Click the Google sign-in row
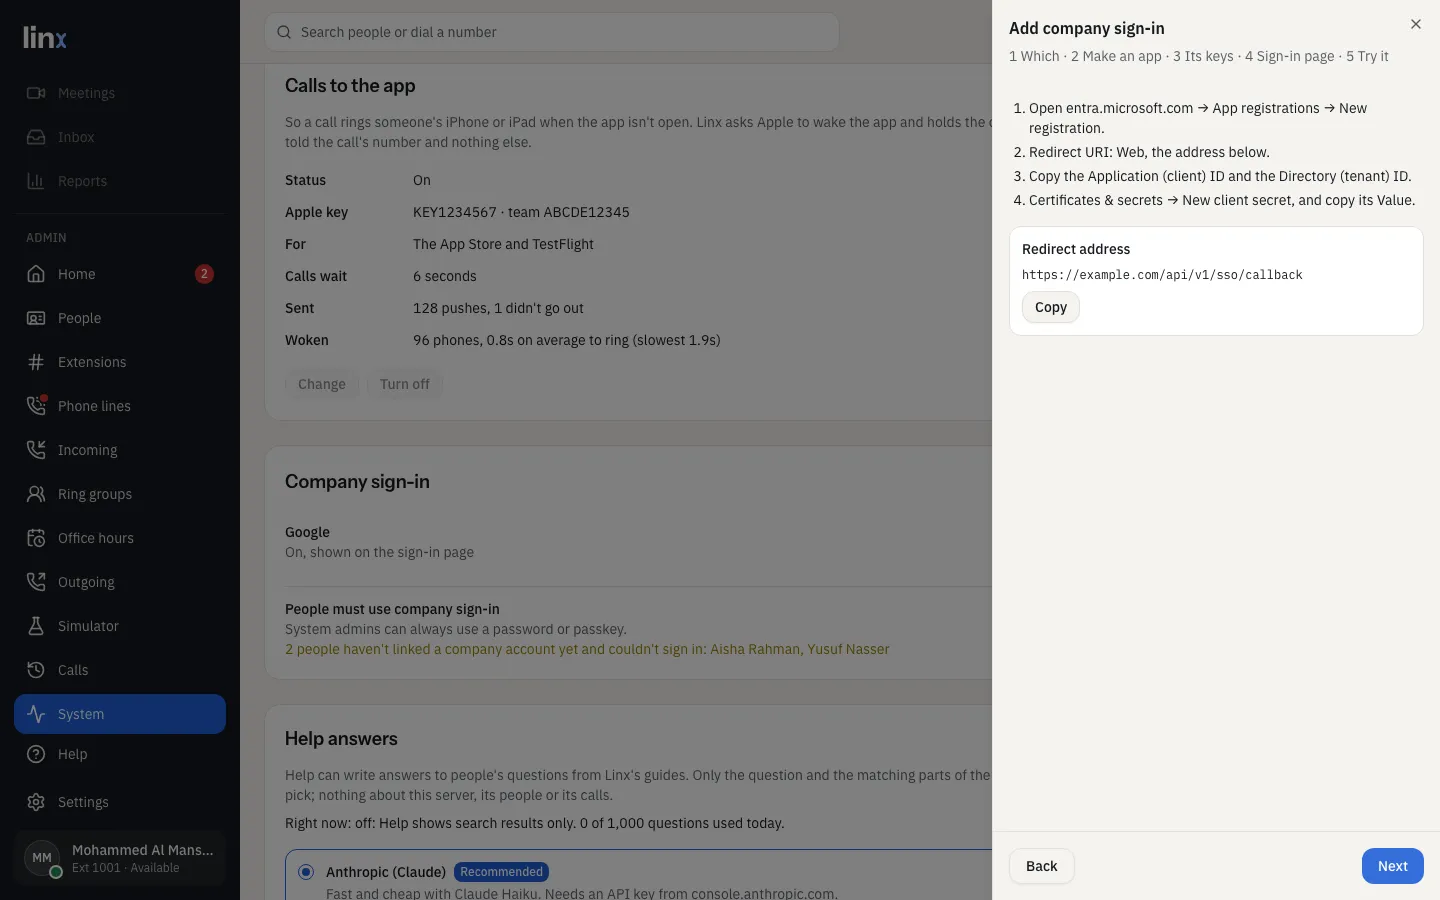1440x900 pixels. (x=638, y=542)
